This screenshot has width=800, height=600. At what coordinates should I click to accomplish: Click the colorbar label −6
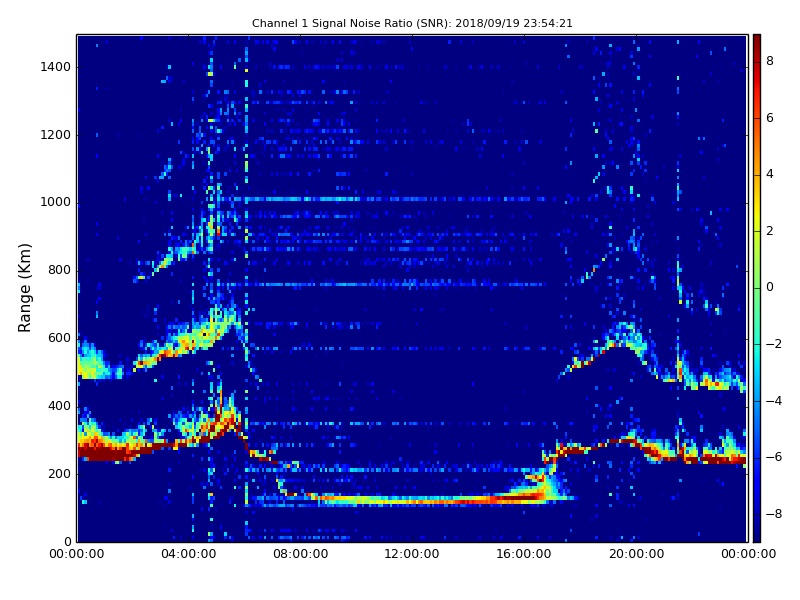pos(774,457)
